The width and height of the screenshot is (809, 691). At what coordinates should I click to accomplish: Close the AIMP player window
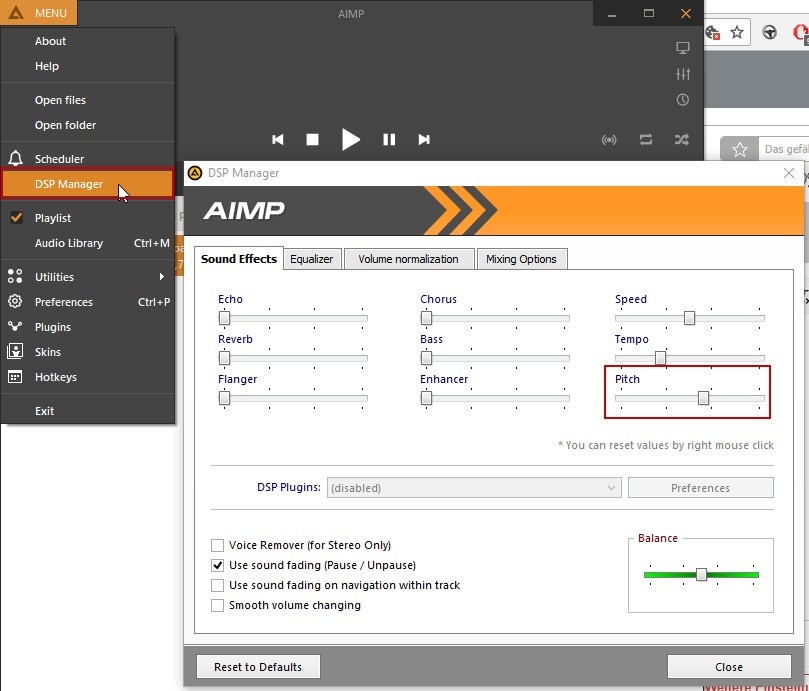pyautogui.click(x=686, y=13)
